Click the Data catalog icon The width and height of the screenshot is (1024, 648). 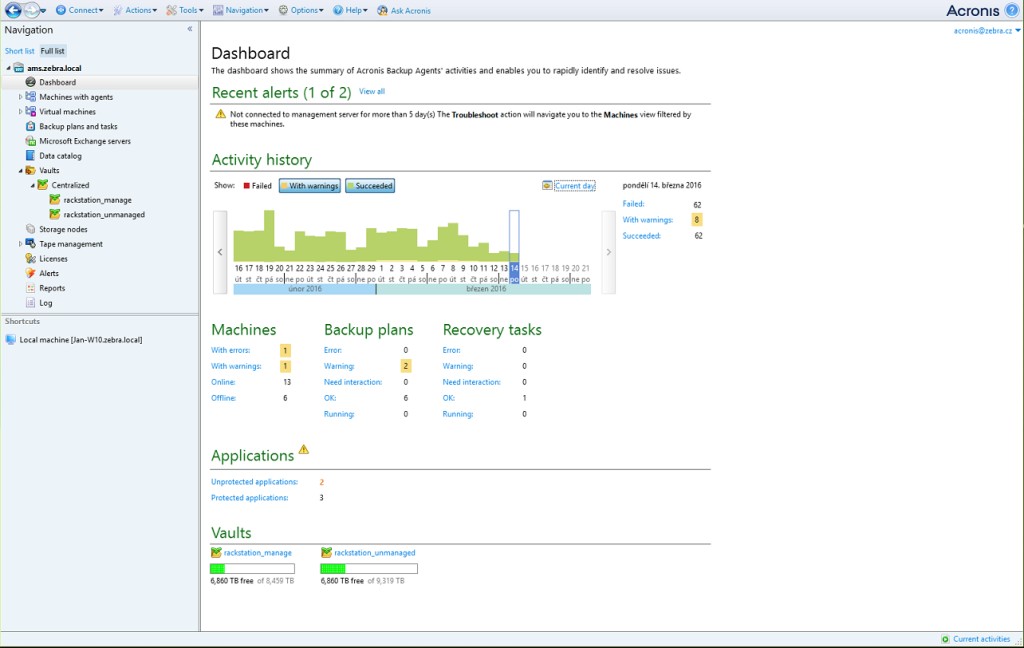click(30, 155)
